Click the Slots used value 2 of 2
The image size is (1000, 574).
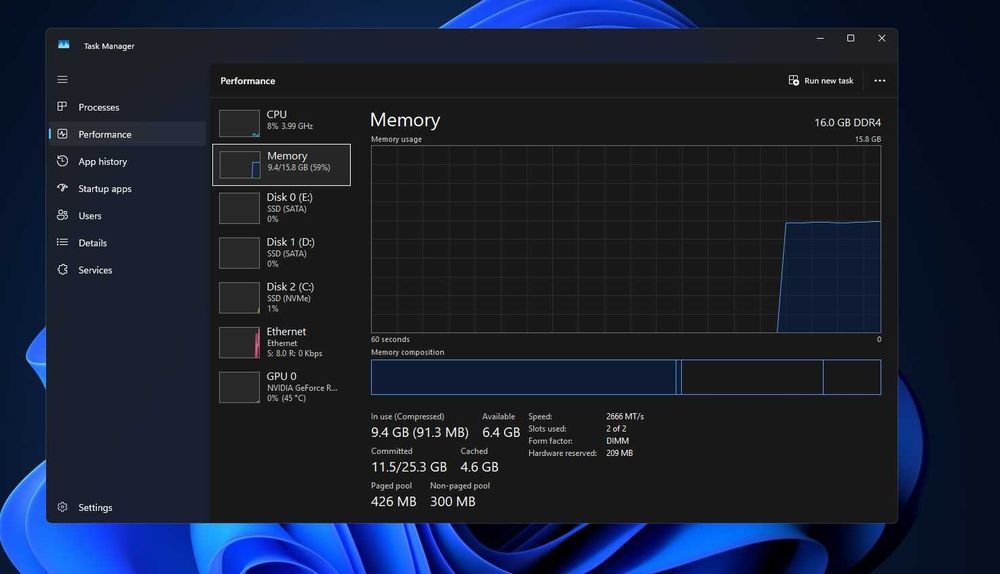(616, 429)
